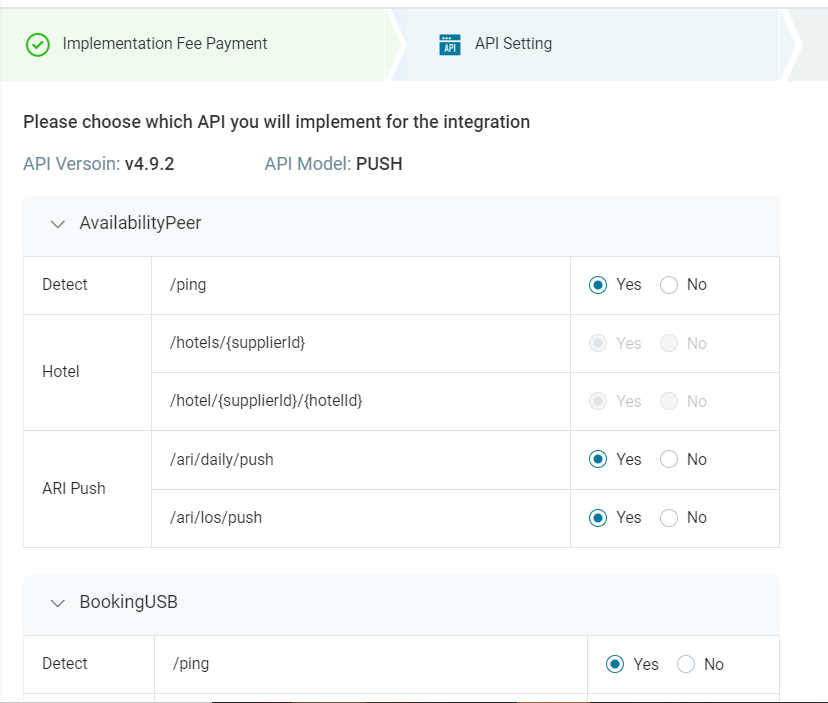
Task: Click the /ping endpoint in BookingUSB table
Action: (191, 664)
